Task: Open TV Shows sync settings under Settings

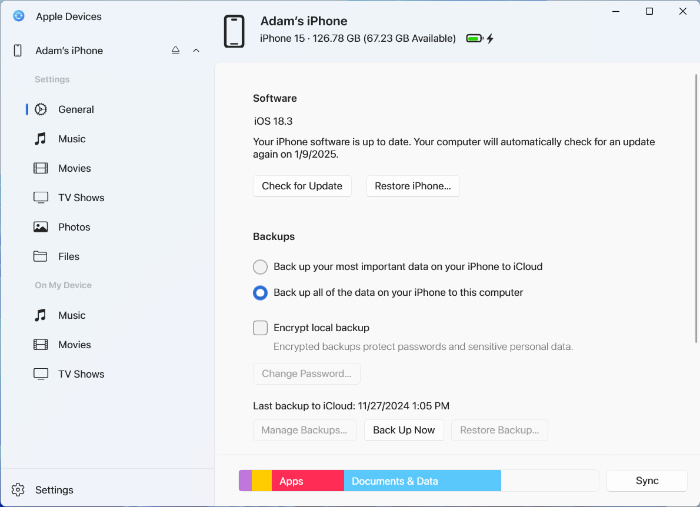Action: click(81, 198)
